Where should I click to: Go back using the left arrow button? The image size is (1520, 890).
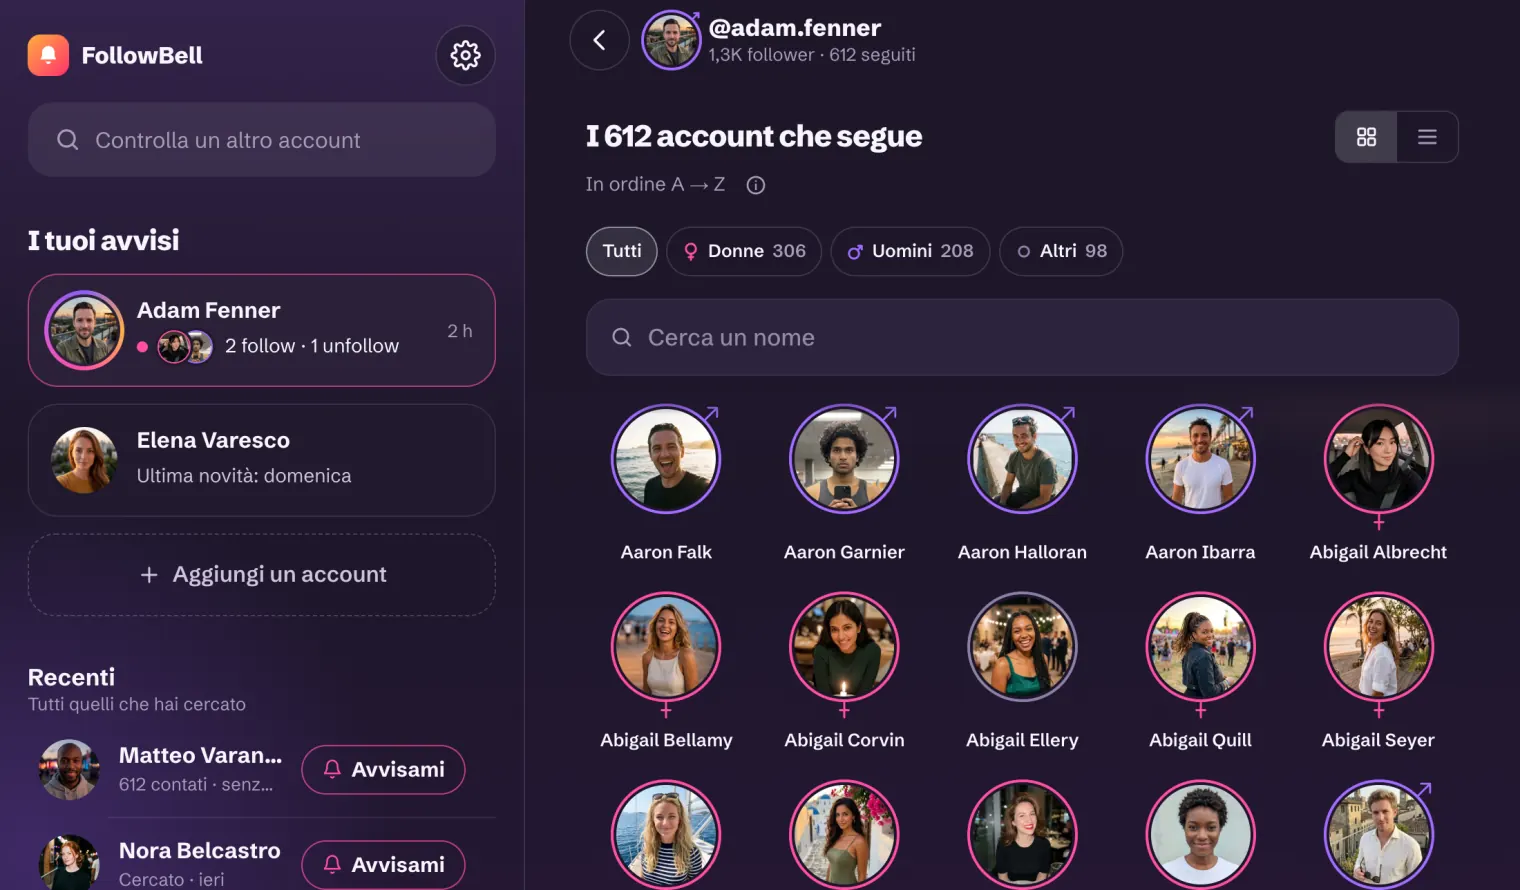pos(599,40)
